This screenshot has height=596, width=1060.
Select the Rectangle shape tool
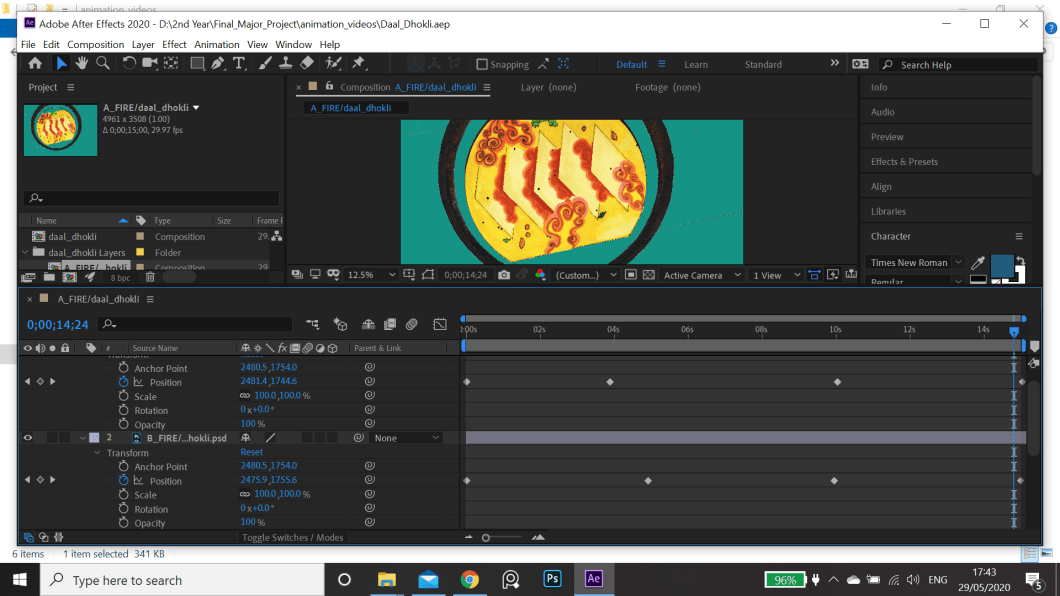[197, 64]
